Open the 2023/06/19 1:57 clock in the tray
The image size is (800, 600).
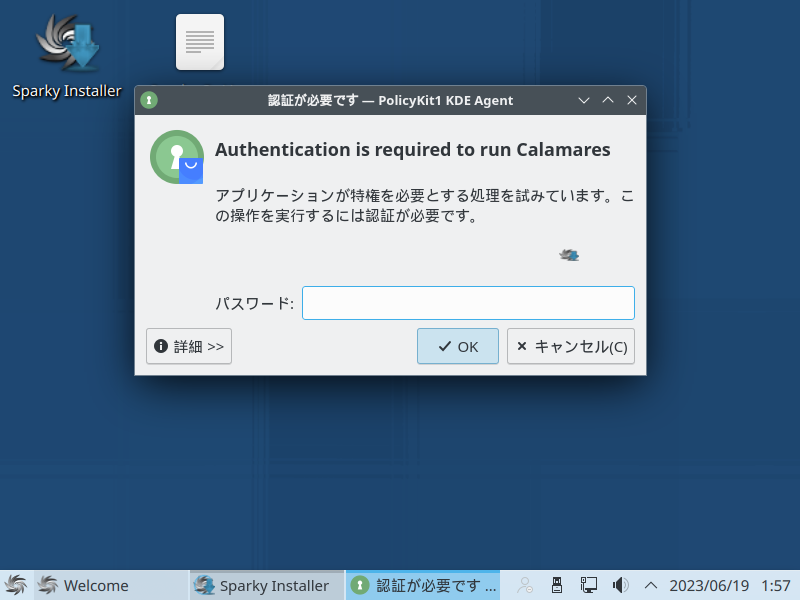click(x=730, y=585)
